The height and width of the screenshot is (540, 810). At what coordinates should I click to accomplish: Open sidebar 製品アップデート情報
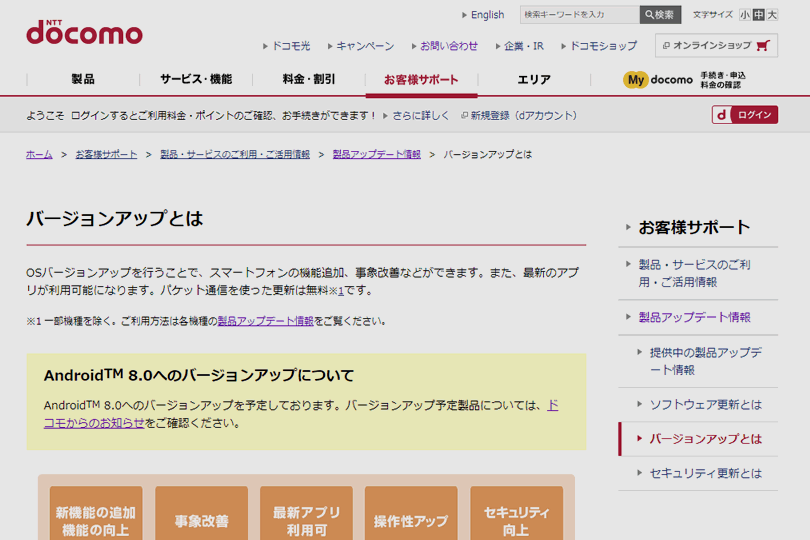coord(694,317)
